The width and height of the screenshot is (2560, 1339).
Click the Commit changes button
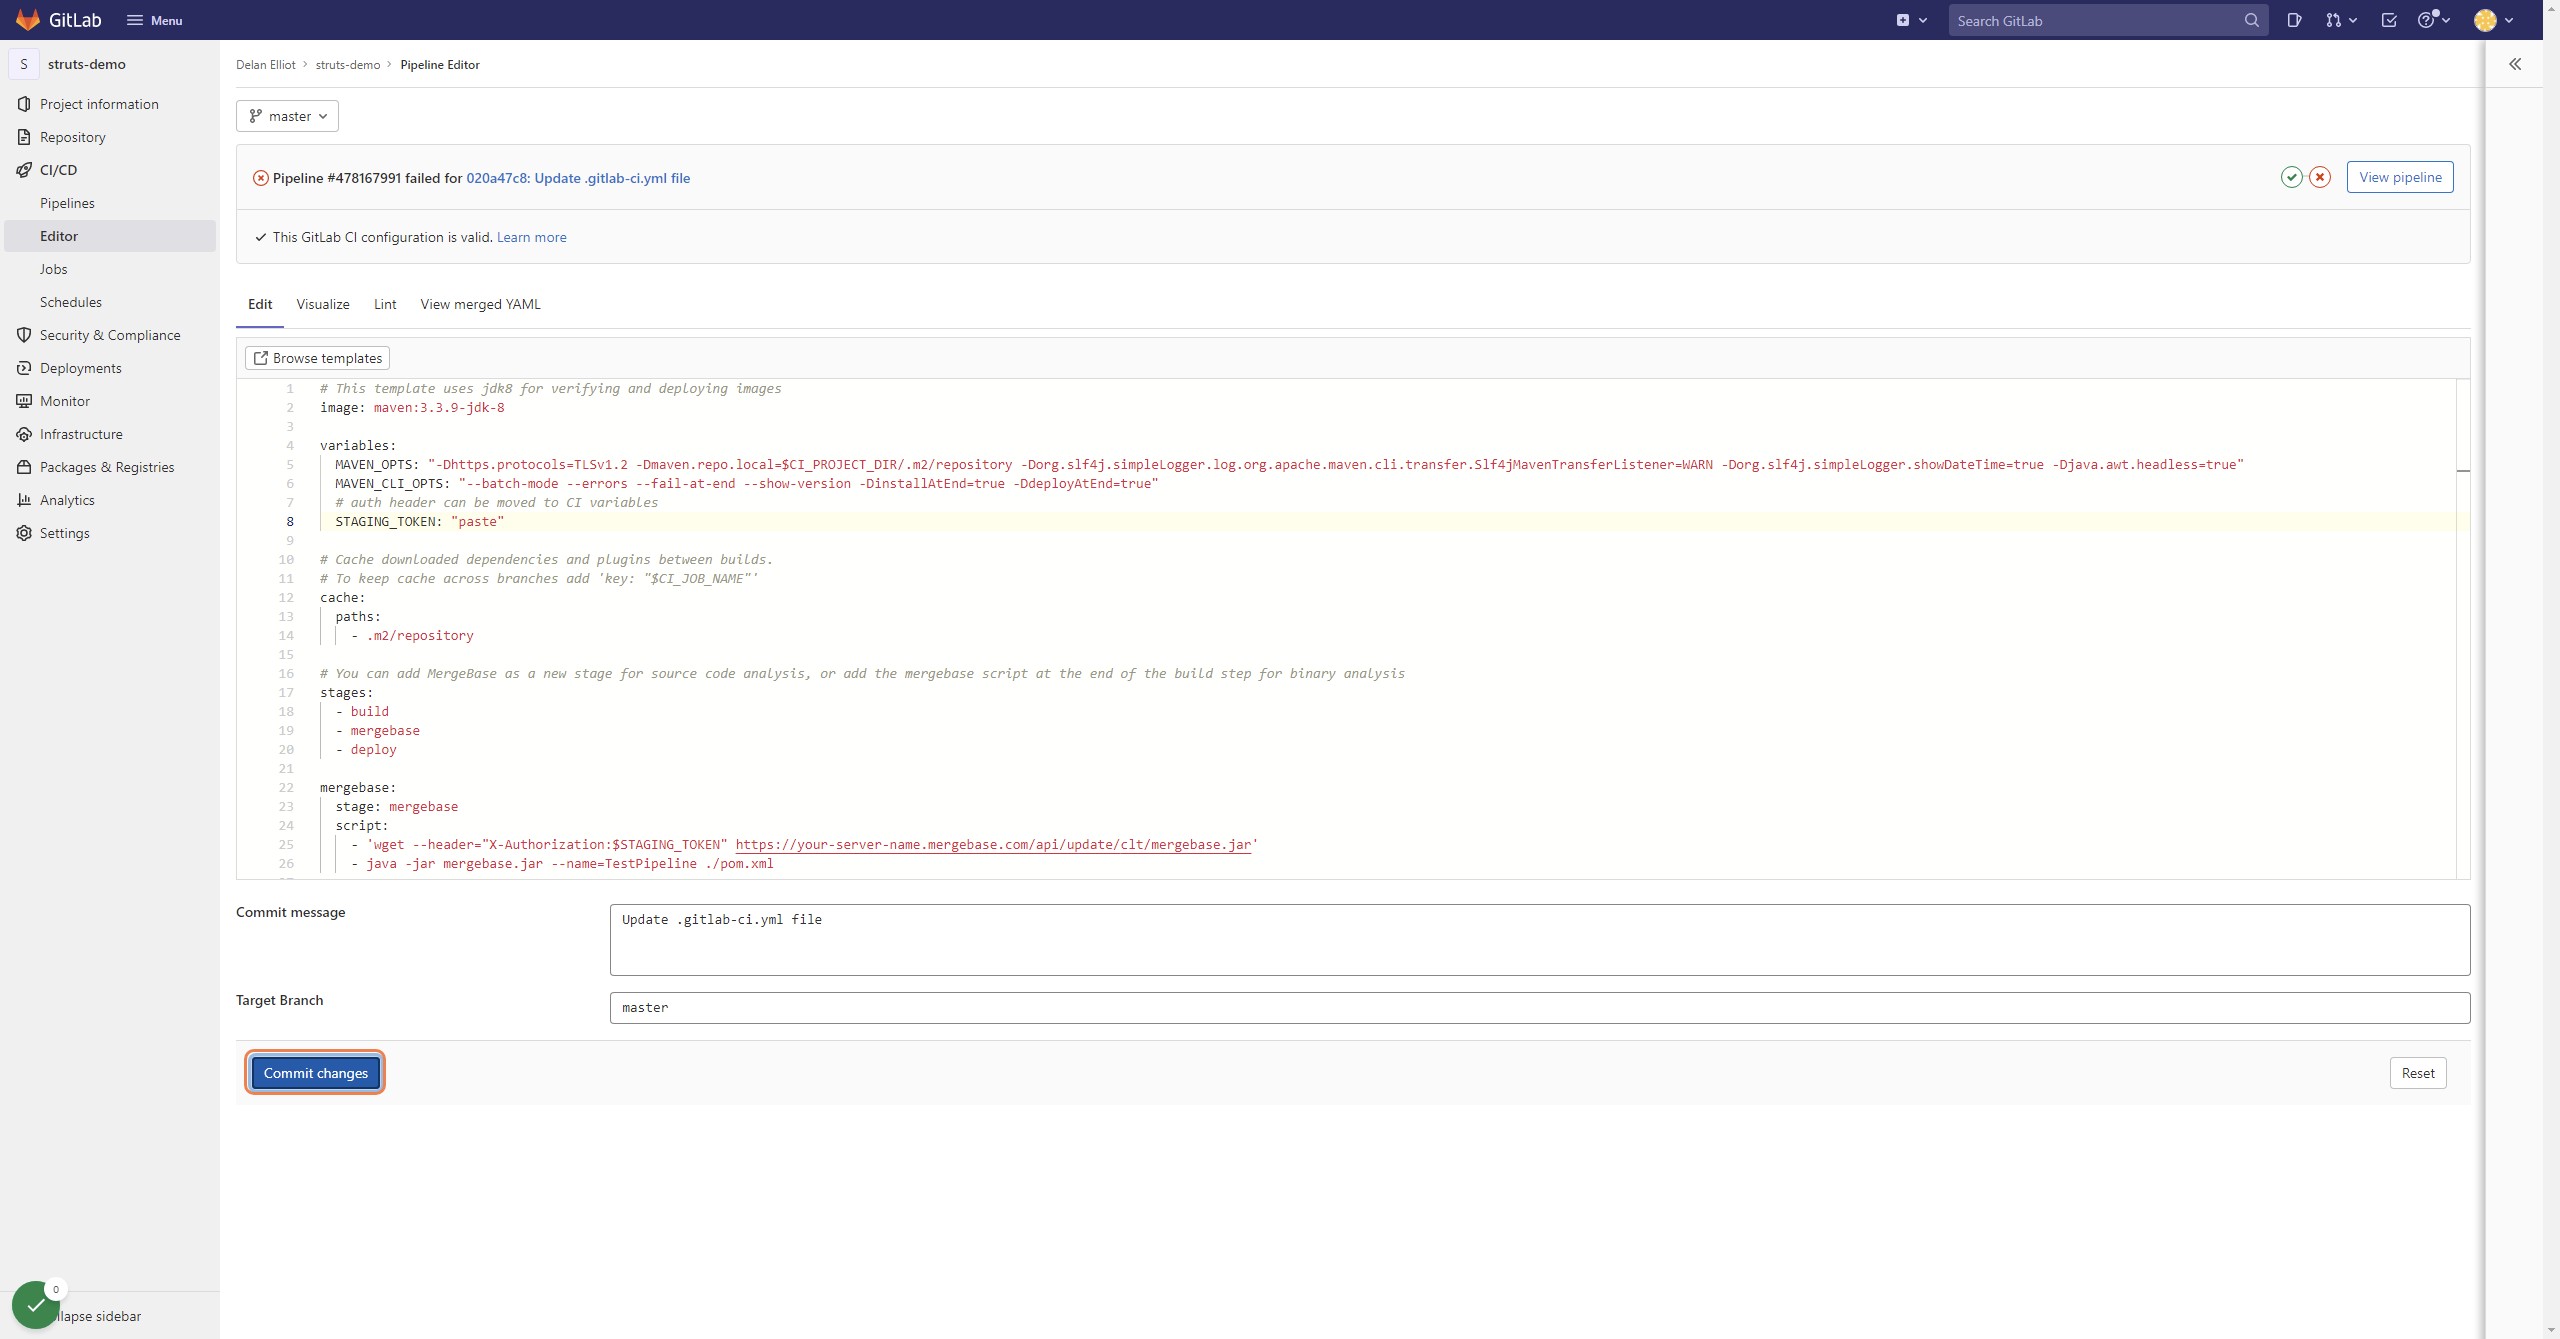pos(315,1073)
